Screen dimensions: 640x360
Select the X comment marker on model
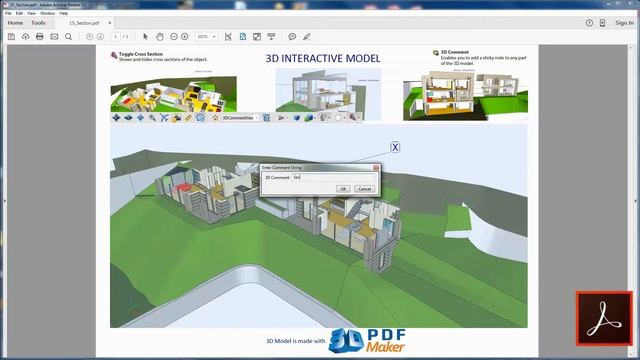tap(395, 147)
